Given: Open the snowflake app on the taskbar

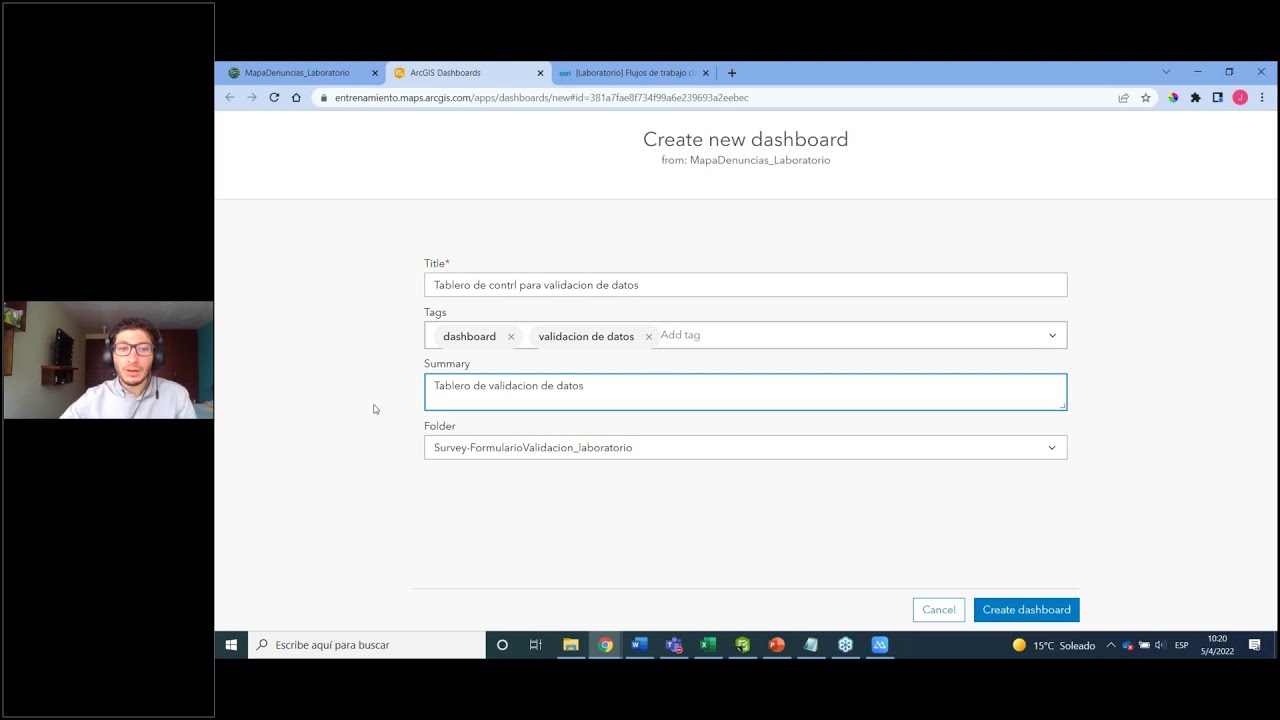Looking at the screenshot, I should click(846, 645).
